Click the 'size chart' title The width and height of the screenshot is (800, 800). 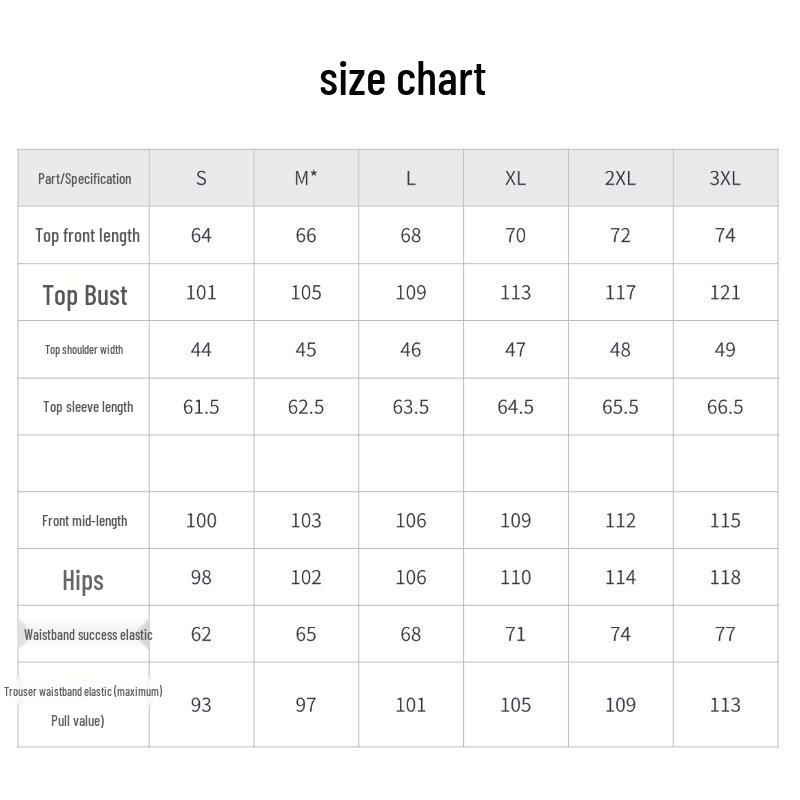(402, 80)
